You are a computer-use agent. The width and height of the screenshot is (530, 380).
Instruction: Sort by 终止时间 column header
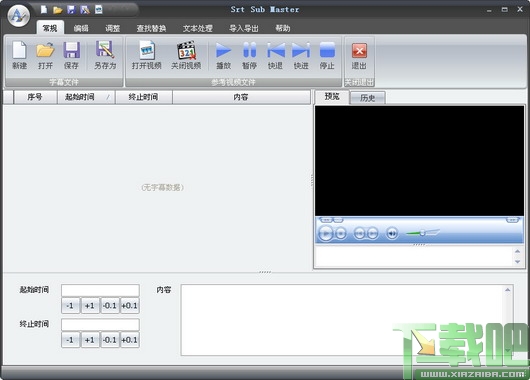point(144,97)
